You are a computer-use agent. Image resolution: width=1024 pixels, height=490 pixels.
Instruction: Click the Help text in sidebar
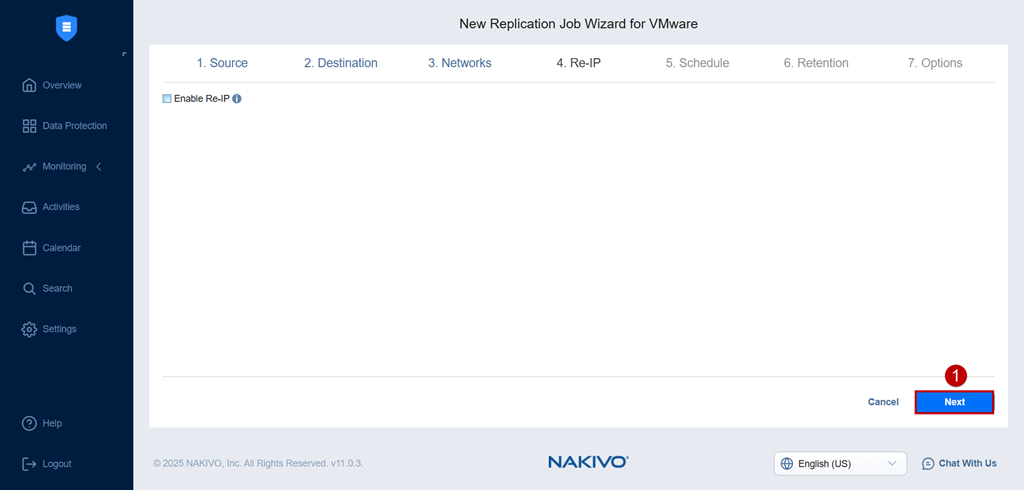point(52,423)
